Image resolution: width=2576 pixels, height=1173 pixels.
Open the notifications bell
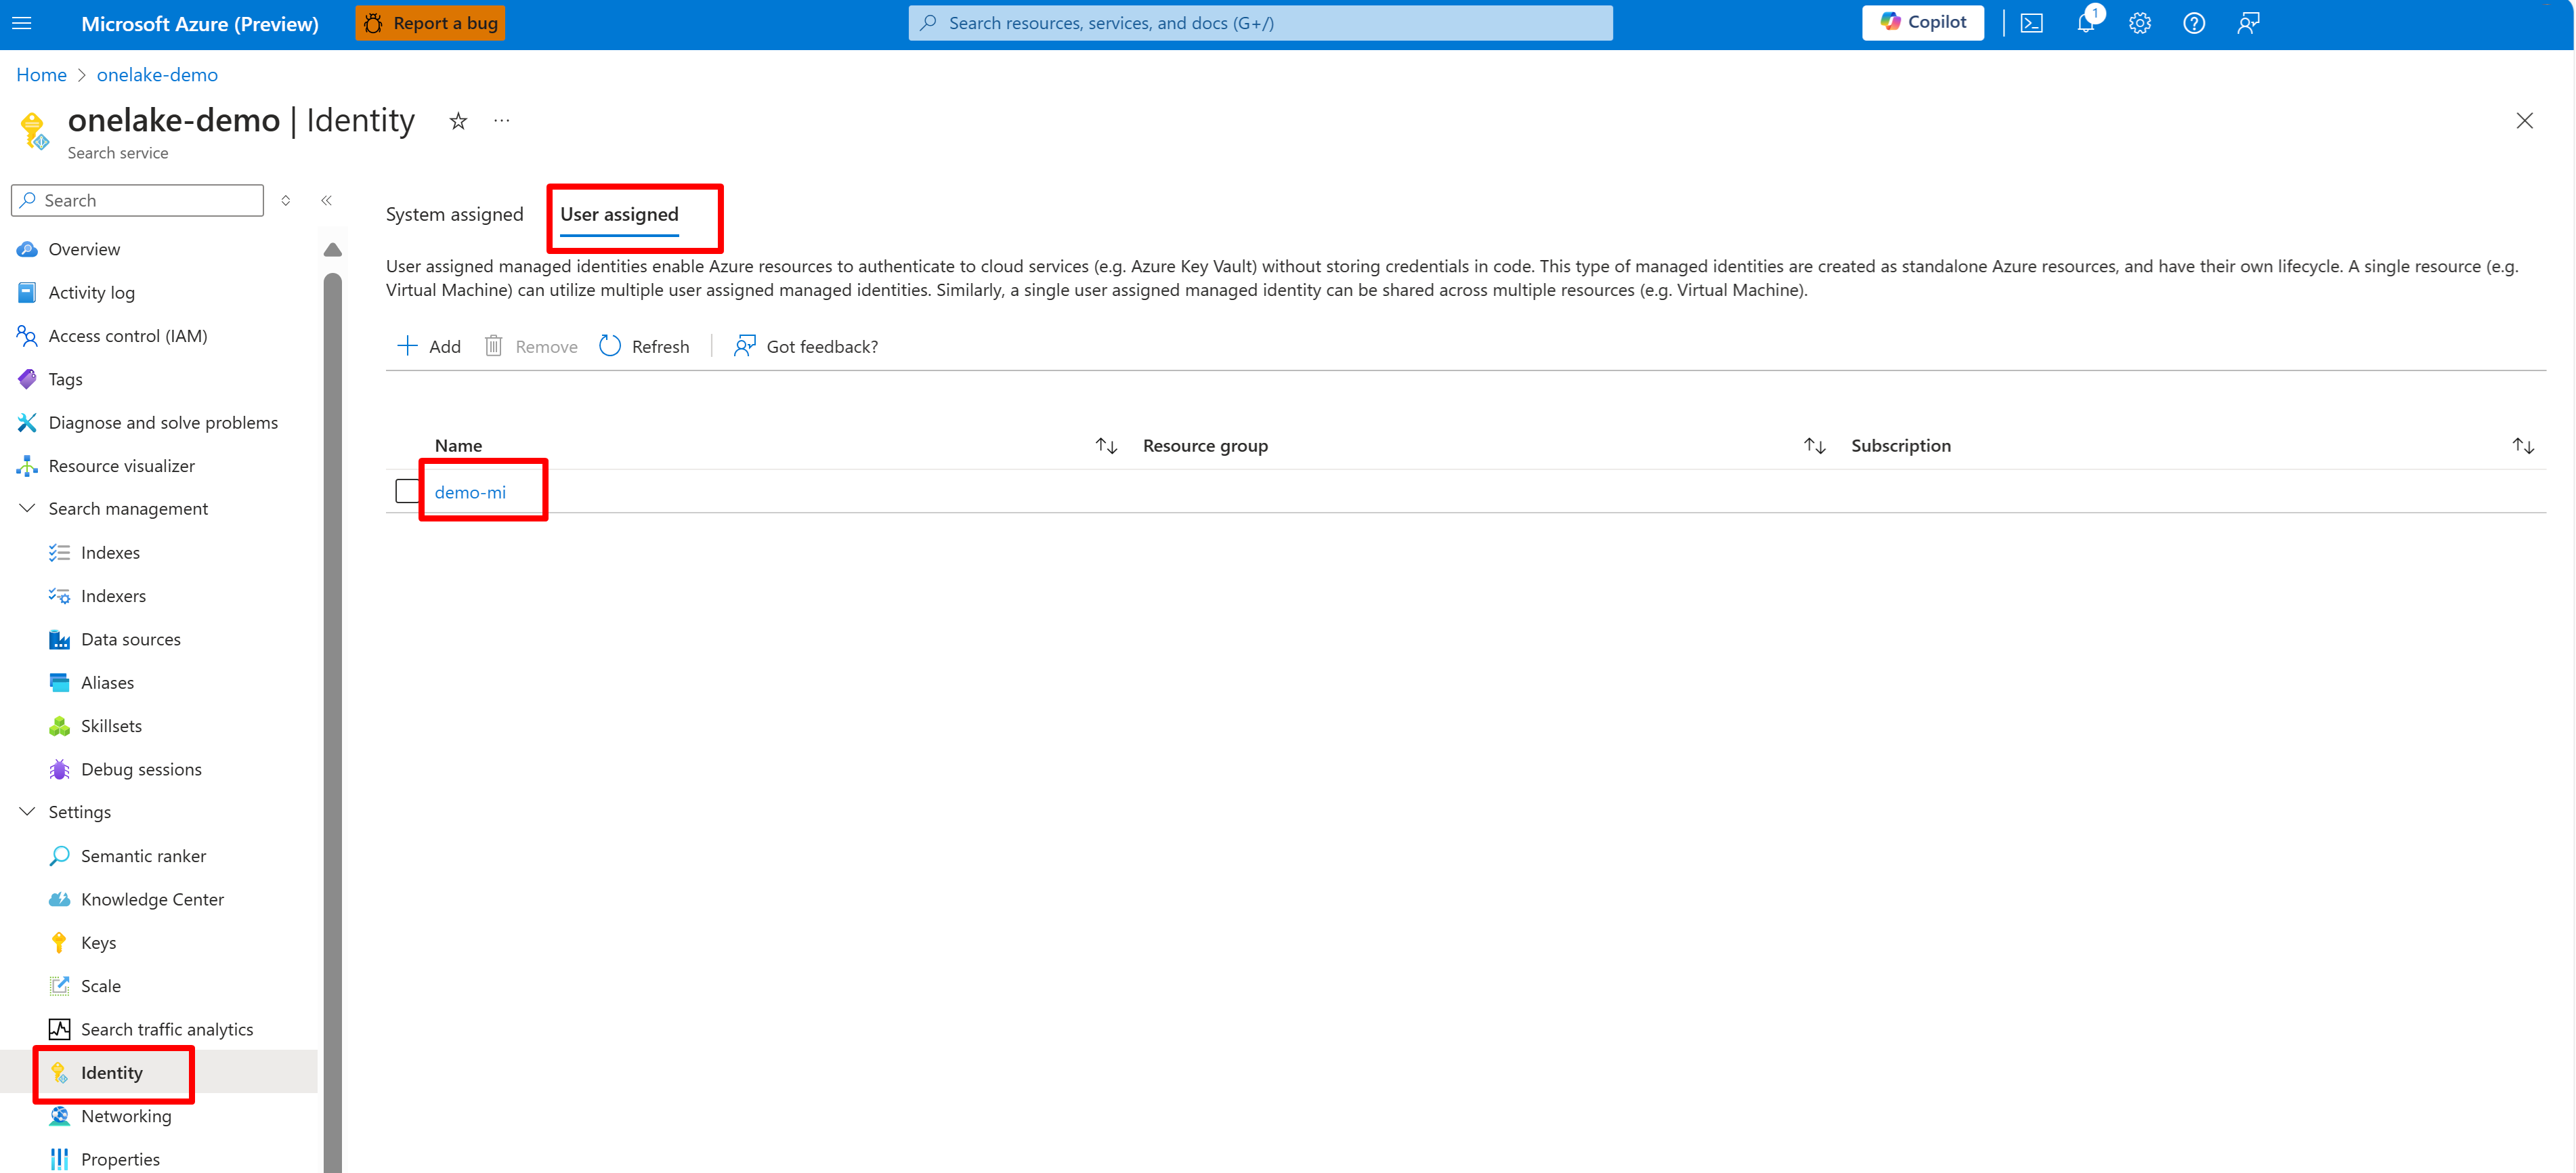click(2085, 23)
